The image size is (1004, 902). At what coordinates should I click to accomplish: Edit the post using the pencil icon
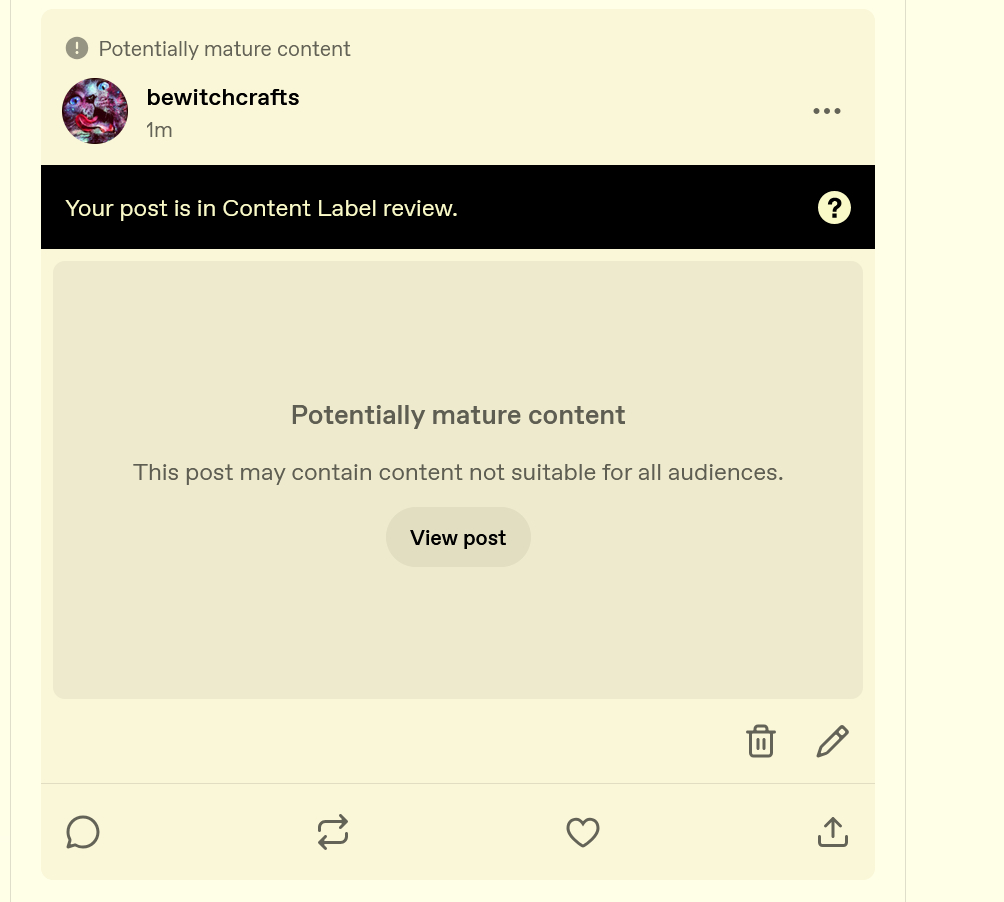832,741
